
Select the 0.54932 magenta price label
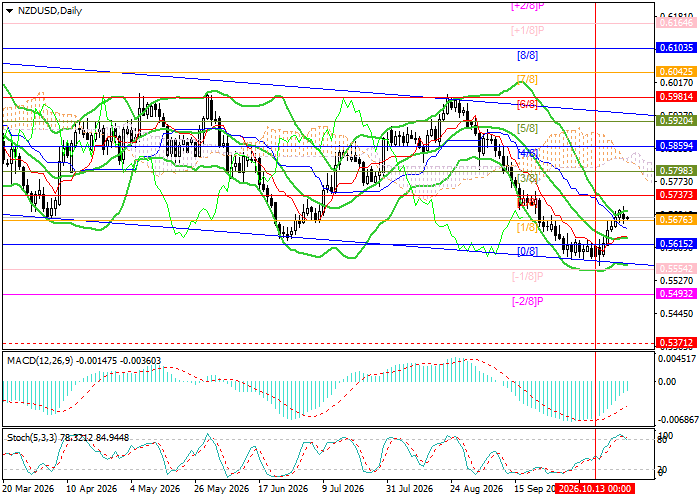point(676,294)
